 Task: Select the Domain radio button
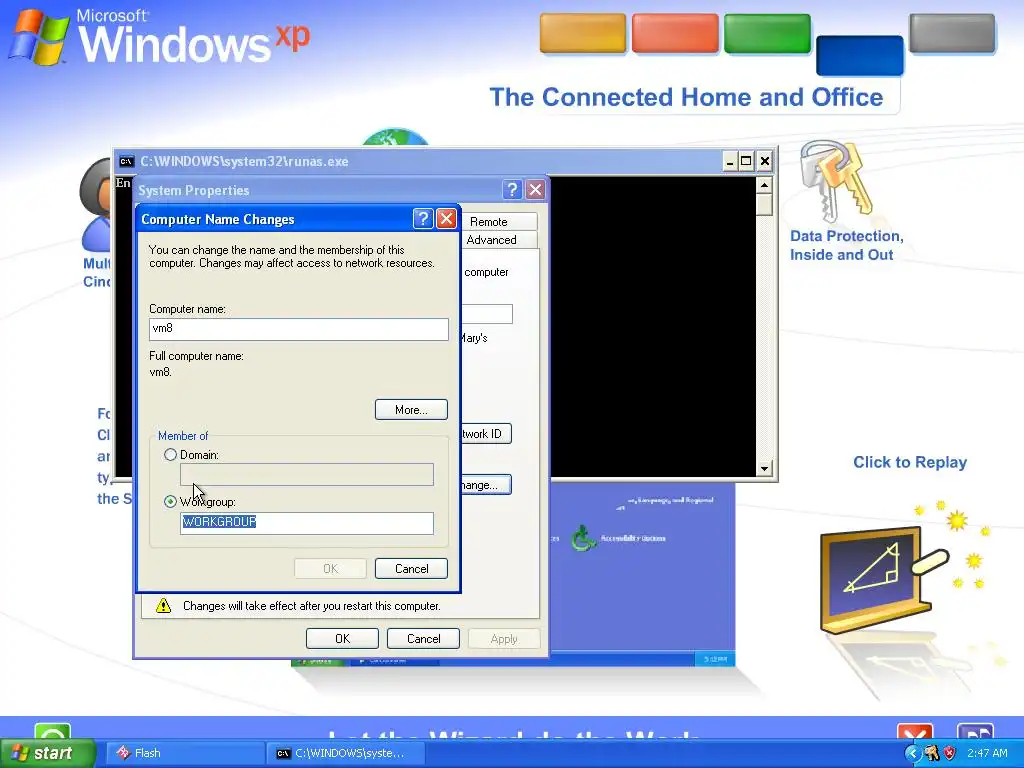170,455
